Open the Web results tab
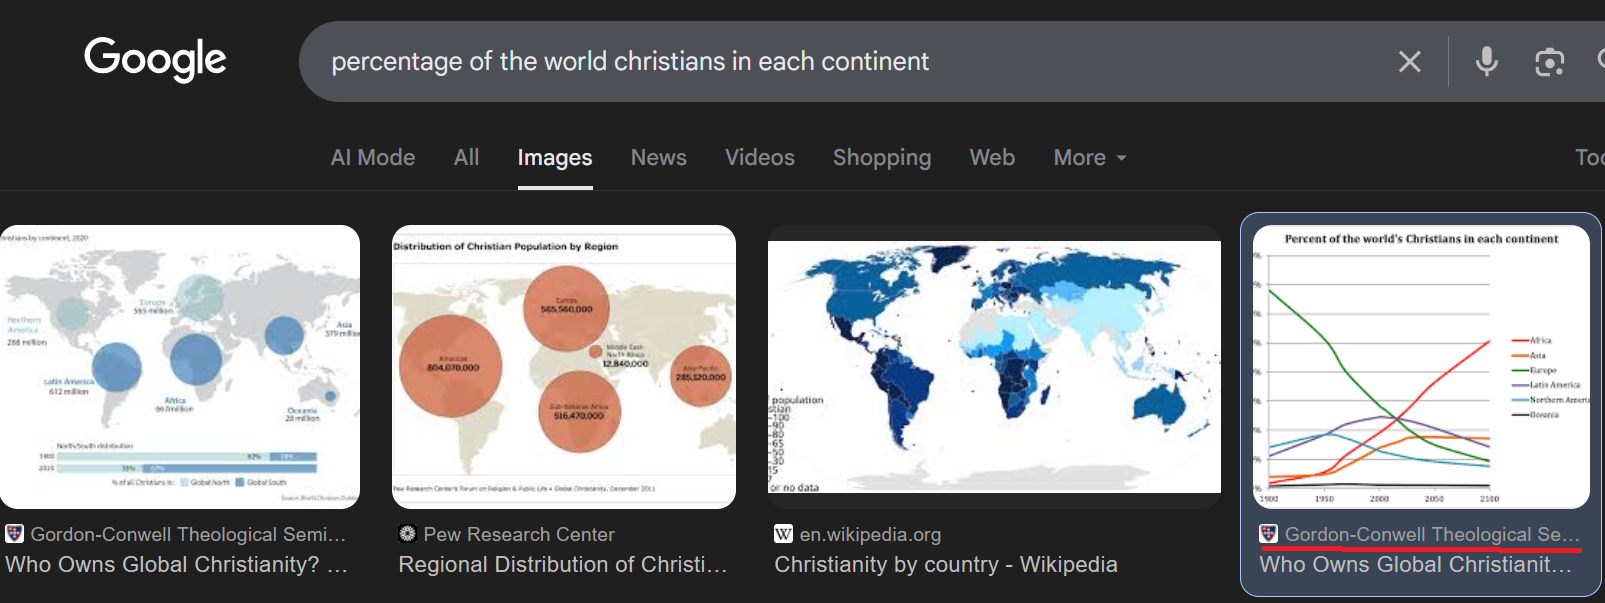The width and height of the screenshot is (1605, 603). coord(992,158)
